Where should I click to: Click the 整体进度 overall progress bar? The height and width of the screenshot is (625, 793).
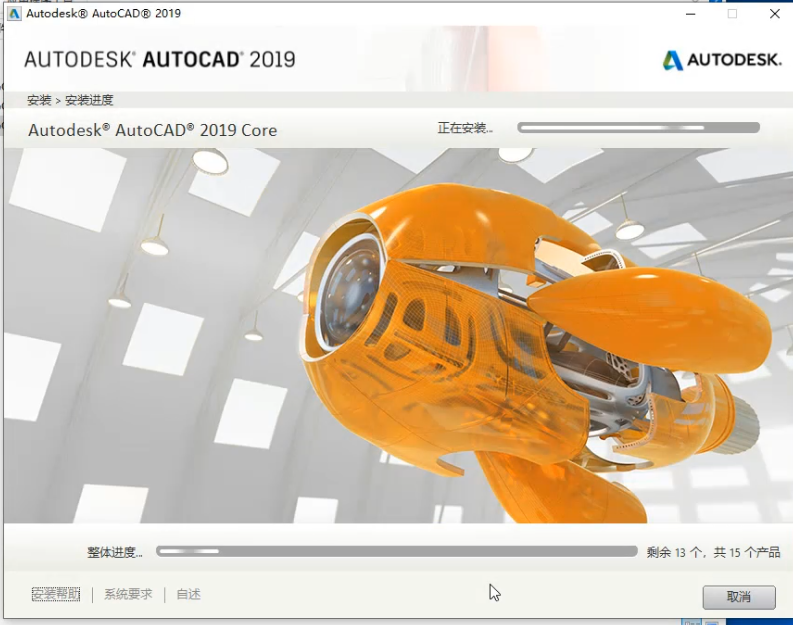click(396, 551)
